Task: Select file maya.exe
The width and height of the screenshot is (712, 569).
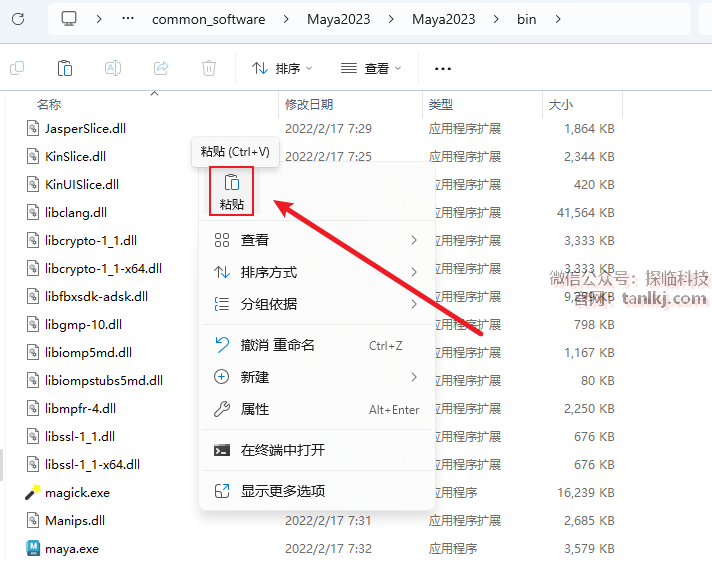Action: click(72, 549)
